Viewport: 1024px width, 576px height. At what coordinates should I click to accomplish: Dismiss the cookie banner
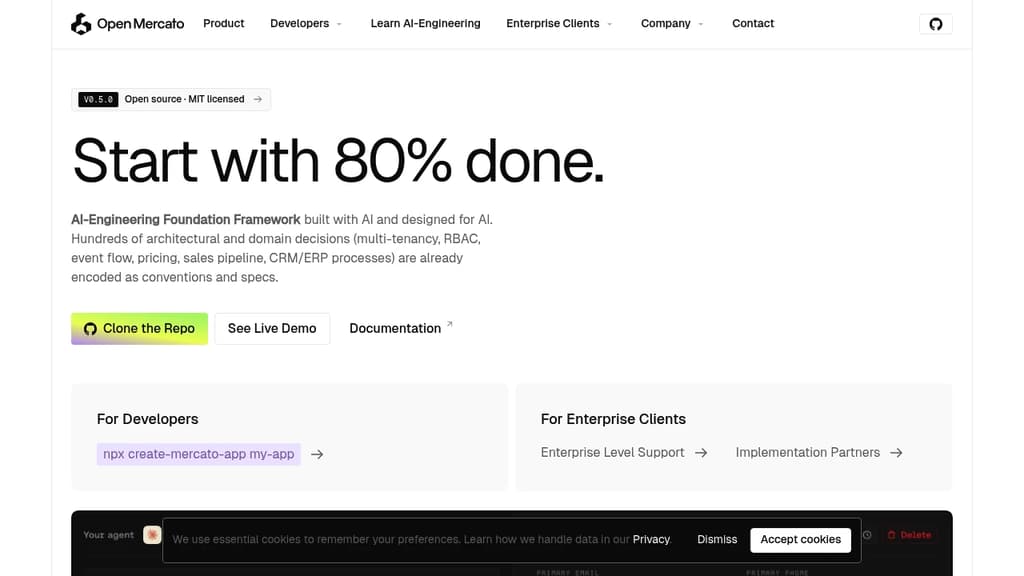pos(716,539)
